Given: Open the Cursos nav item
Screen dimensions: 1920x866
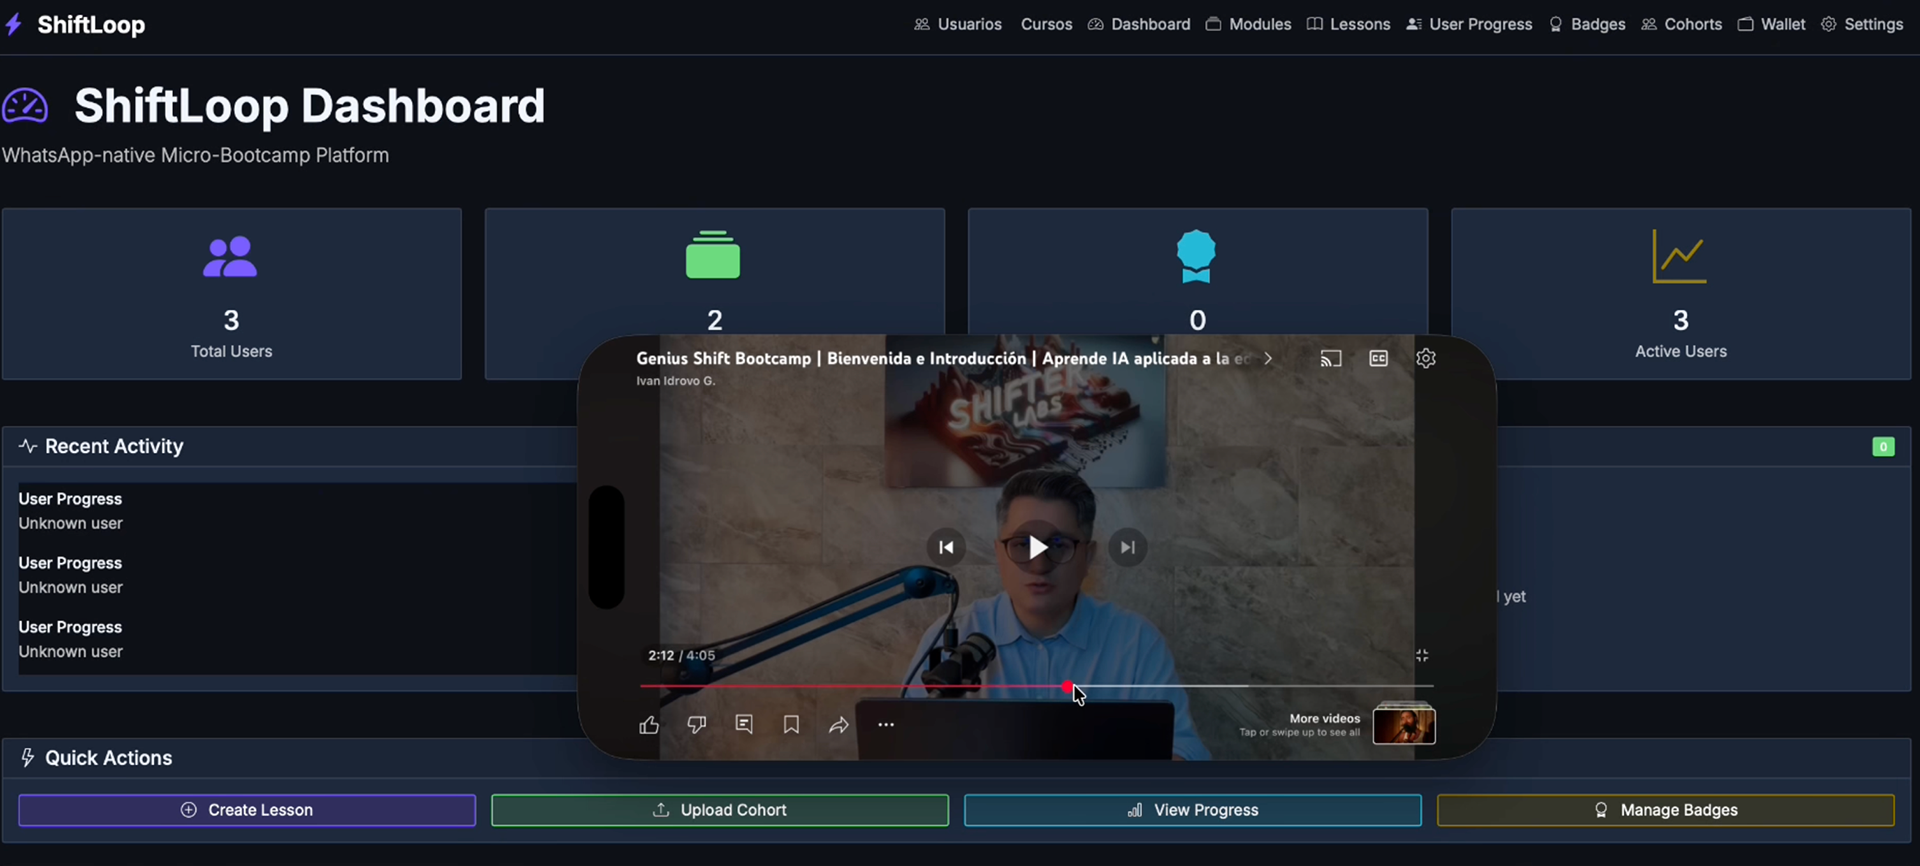Looking at the screenshot, I should coord(1046,24).
